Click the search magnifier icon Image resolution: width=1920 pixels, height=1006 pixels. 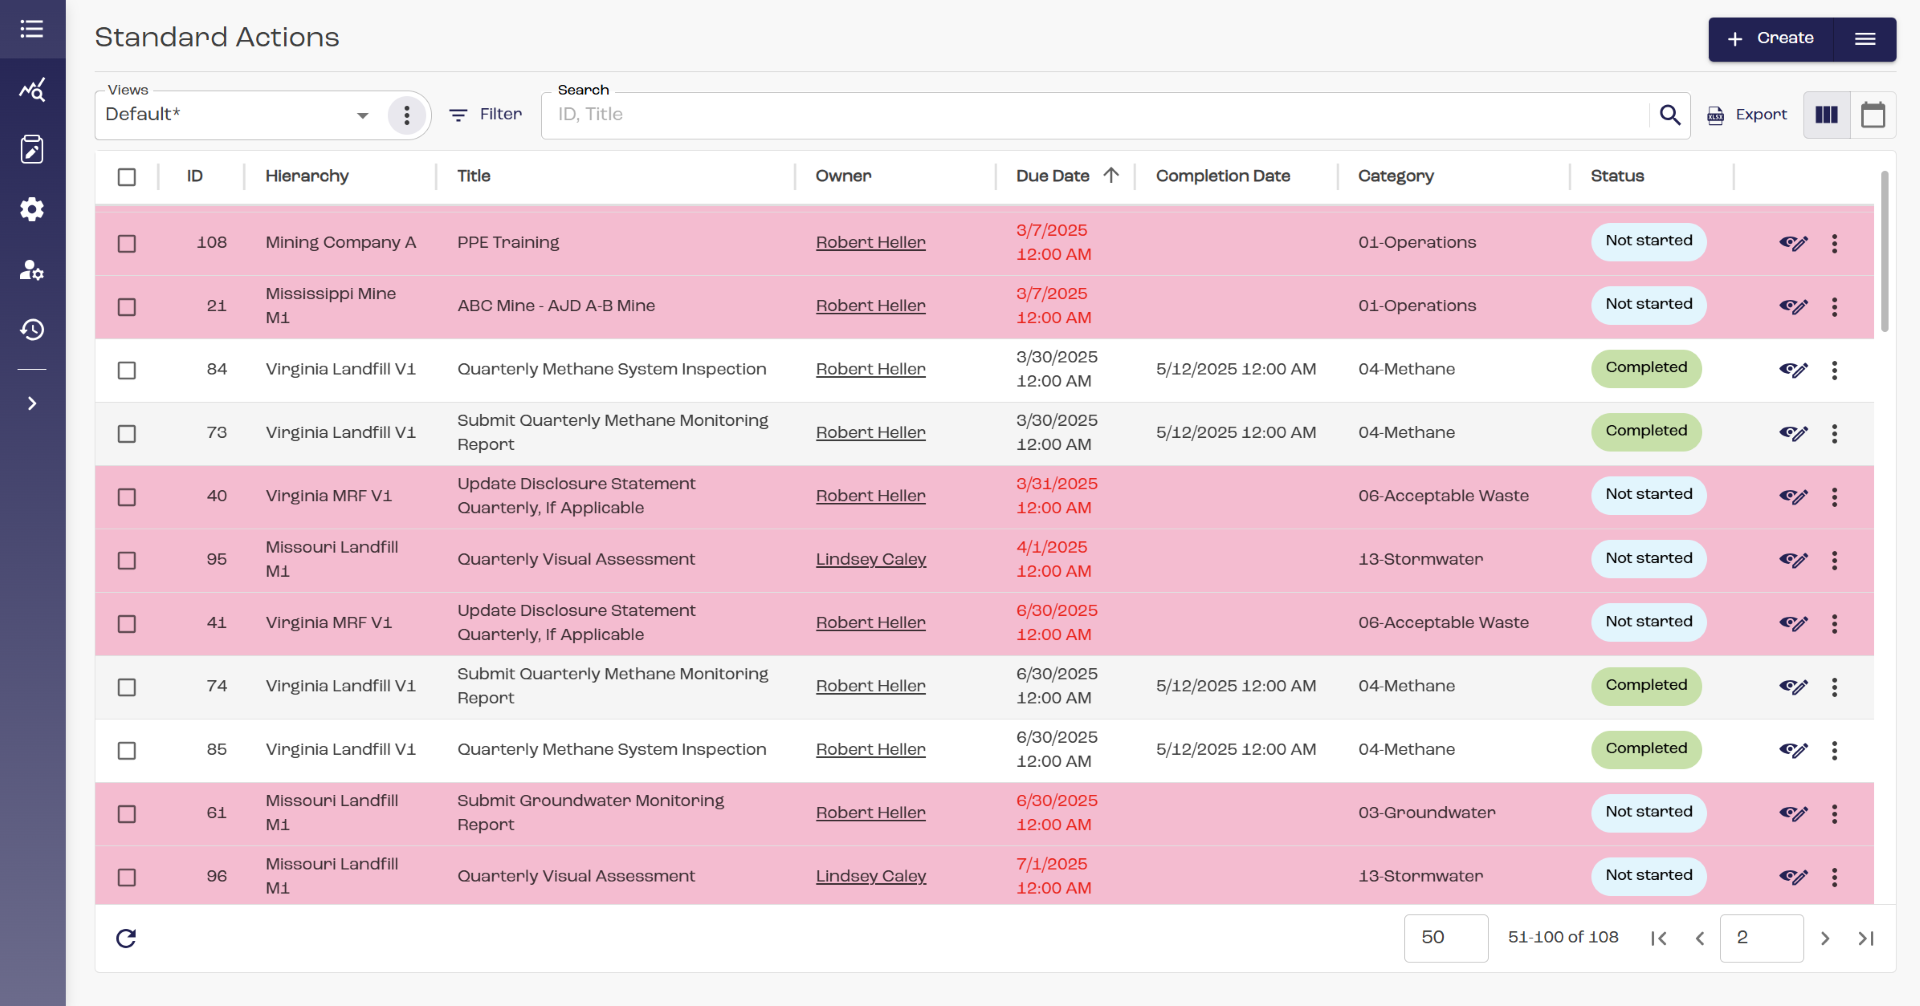[x=1670, y=115]
